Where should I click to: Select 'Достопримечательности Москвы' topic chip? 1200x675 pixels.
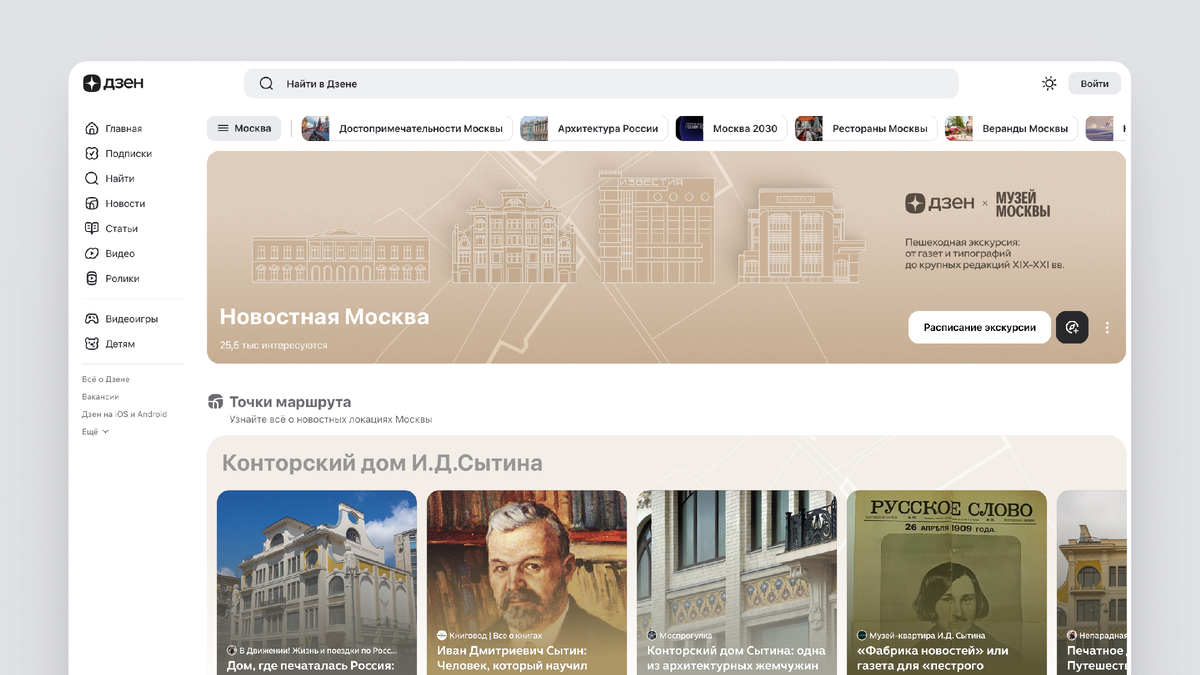click(x=407, y=128)
